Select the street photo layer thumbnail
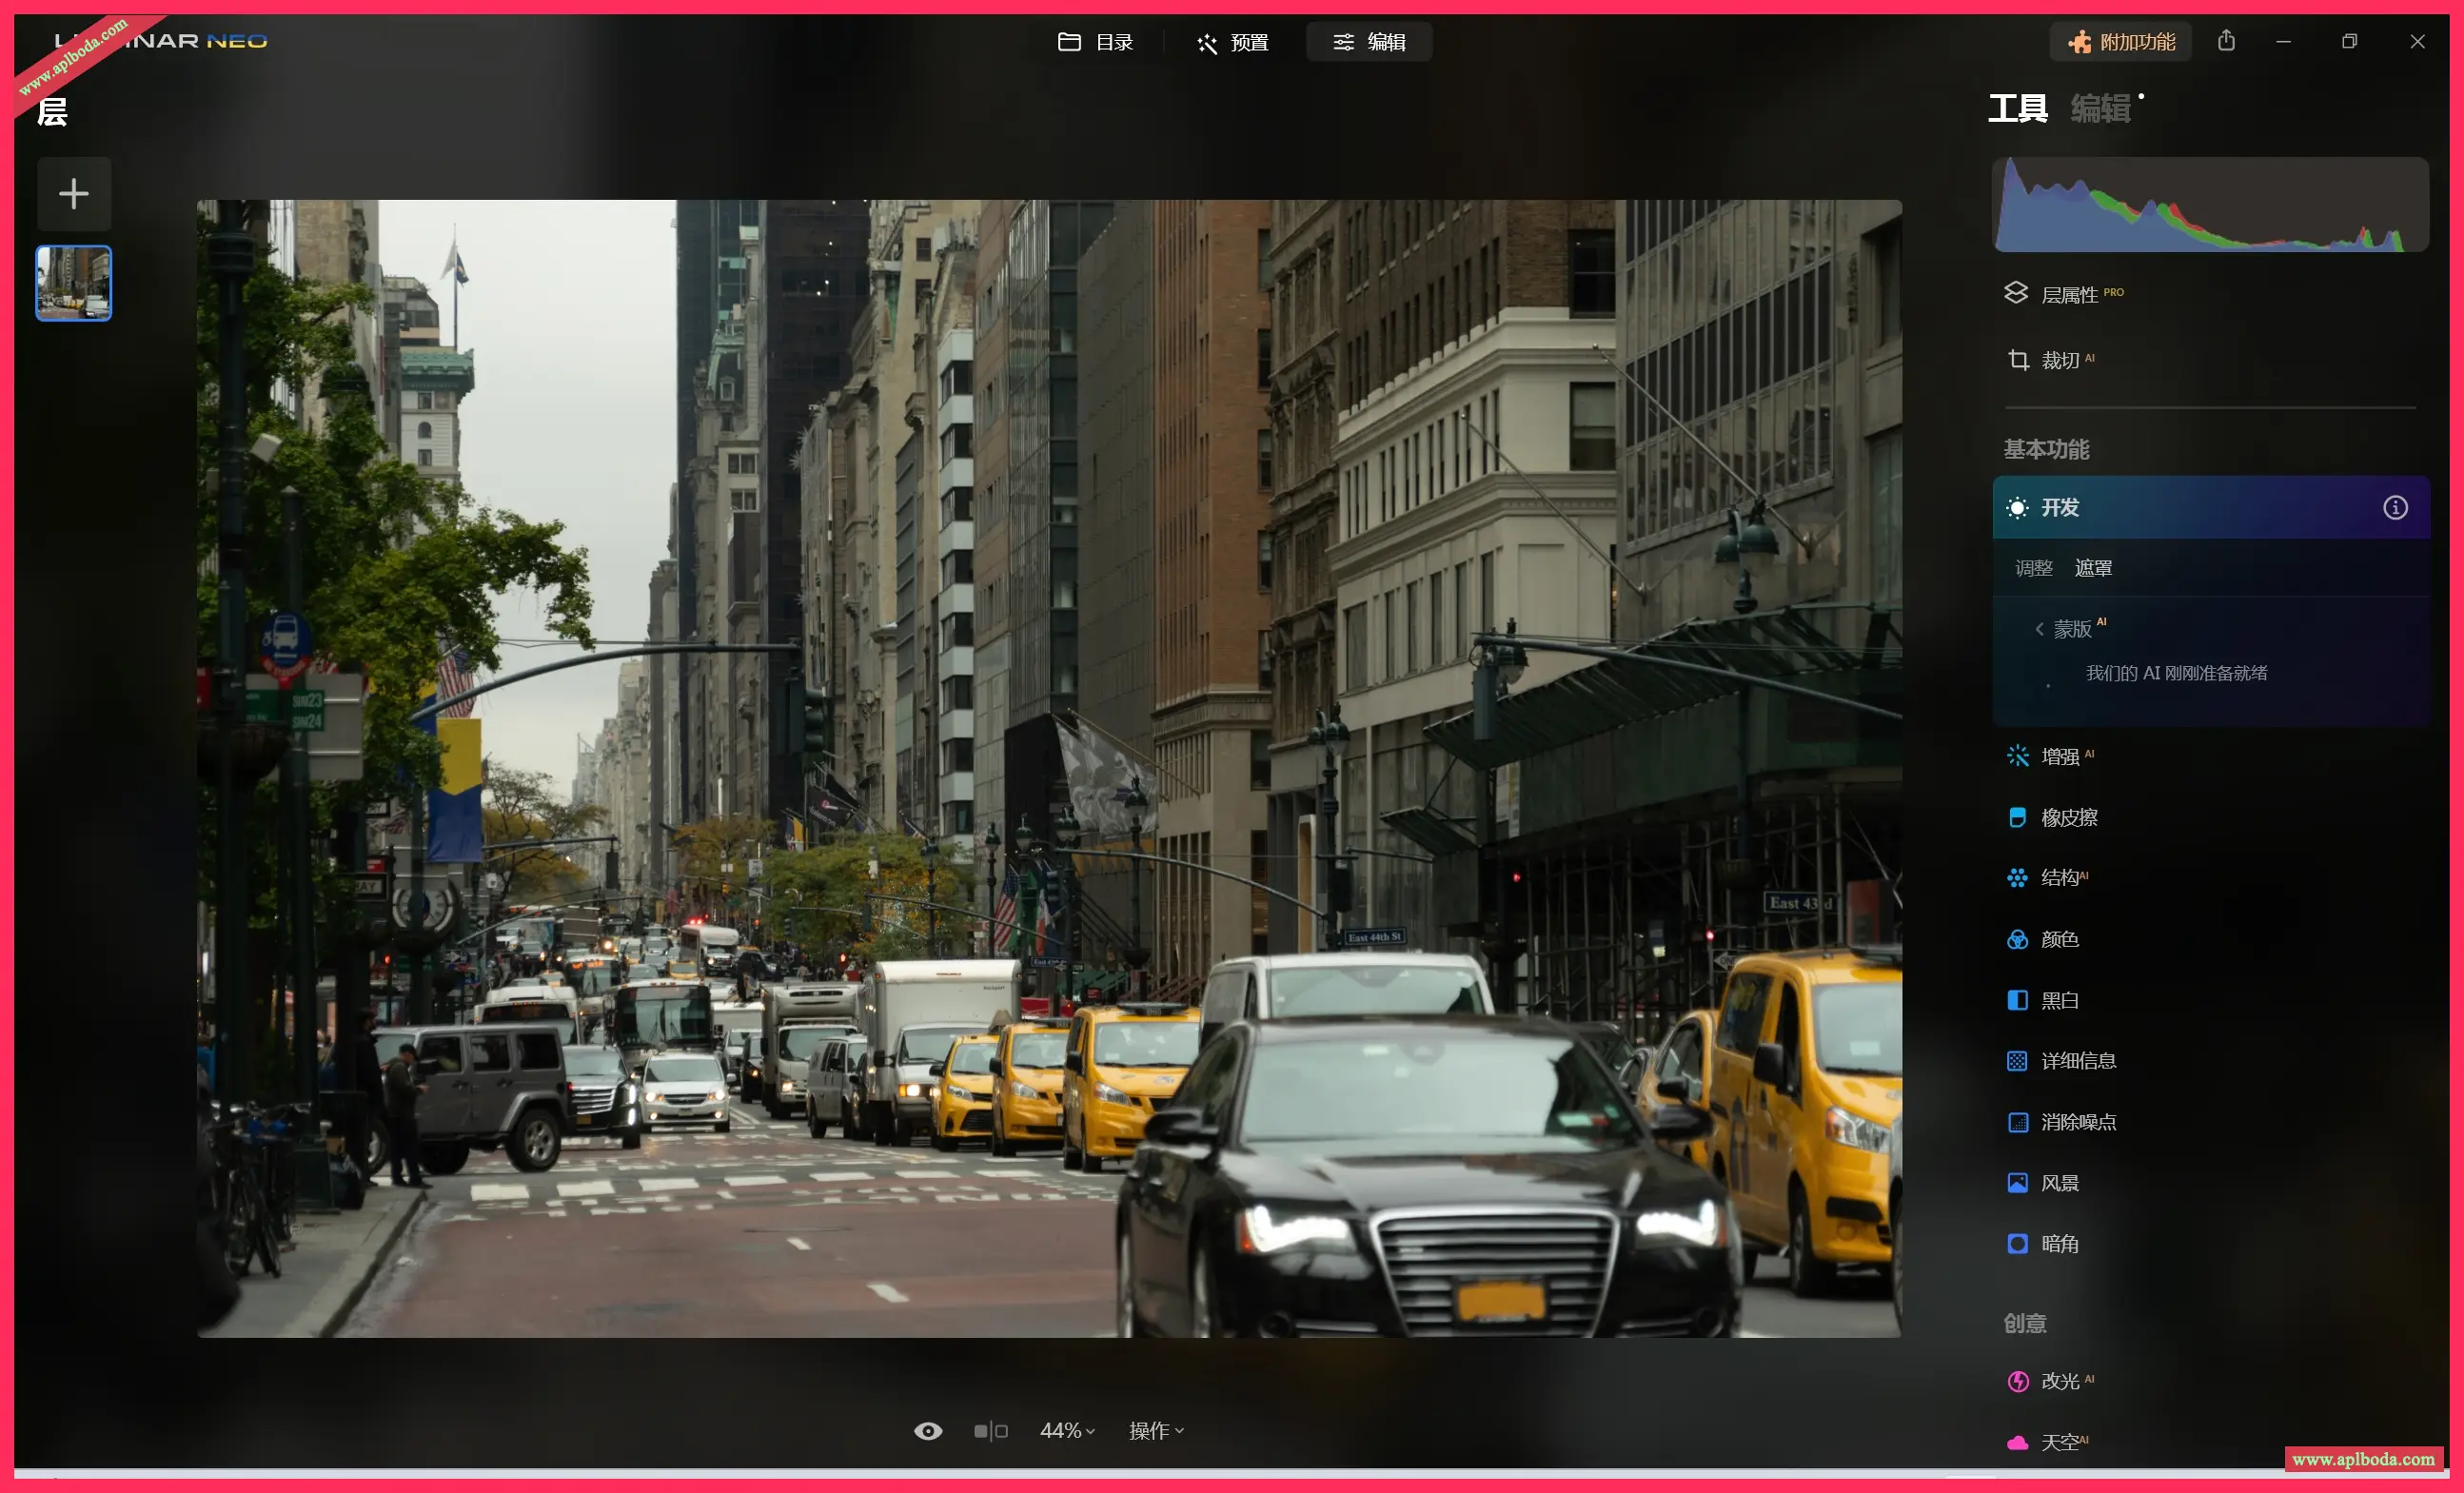The height and width of the screenshot is (1493, 2464). (74, 283)
